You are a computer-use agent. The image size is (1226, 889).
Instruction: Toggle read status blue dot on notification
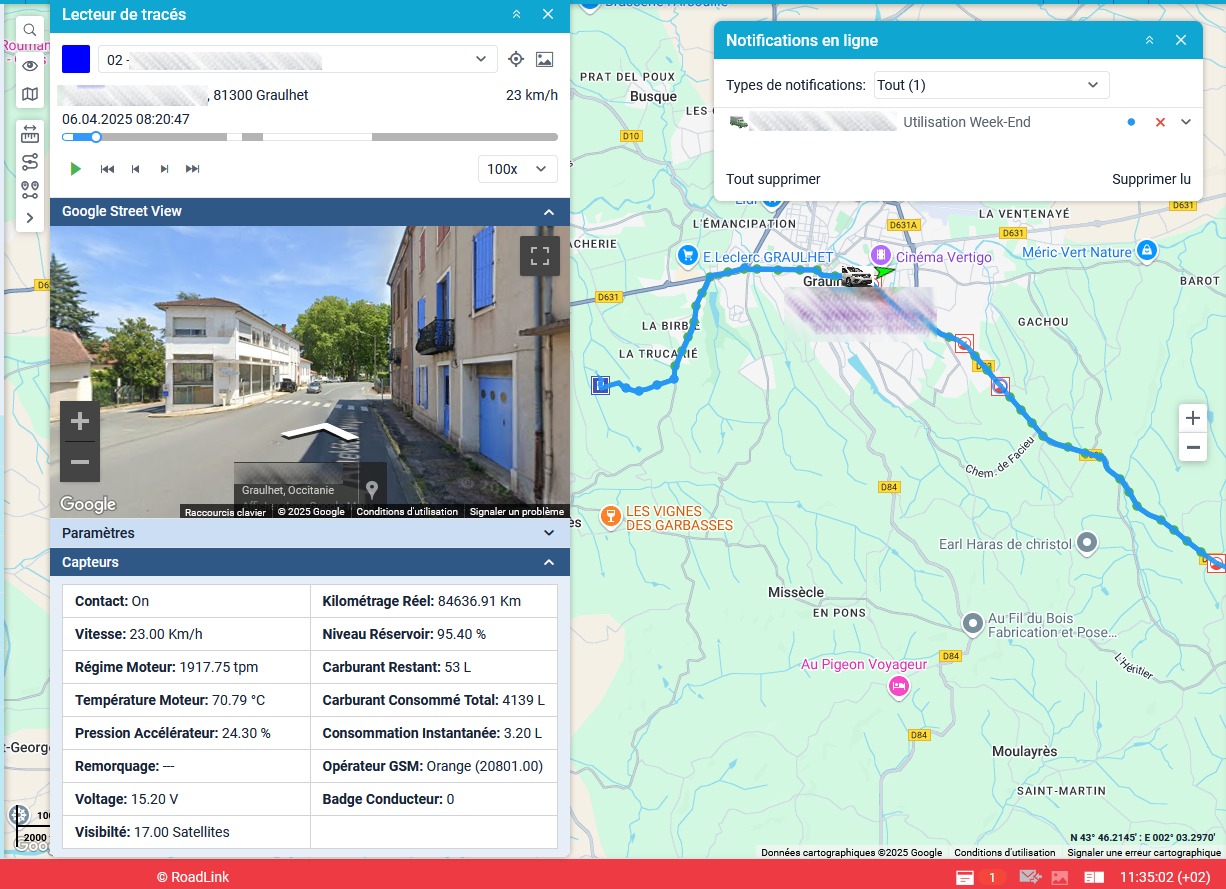[1131, 122]
